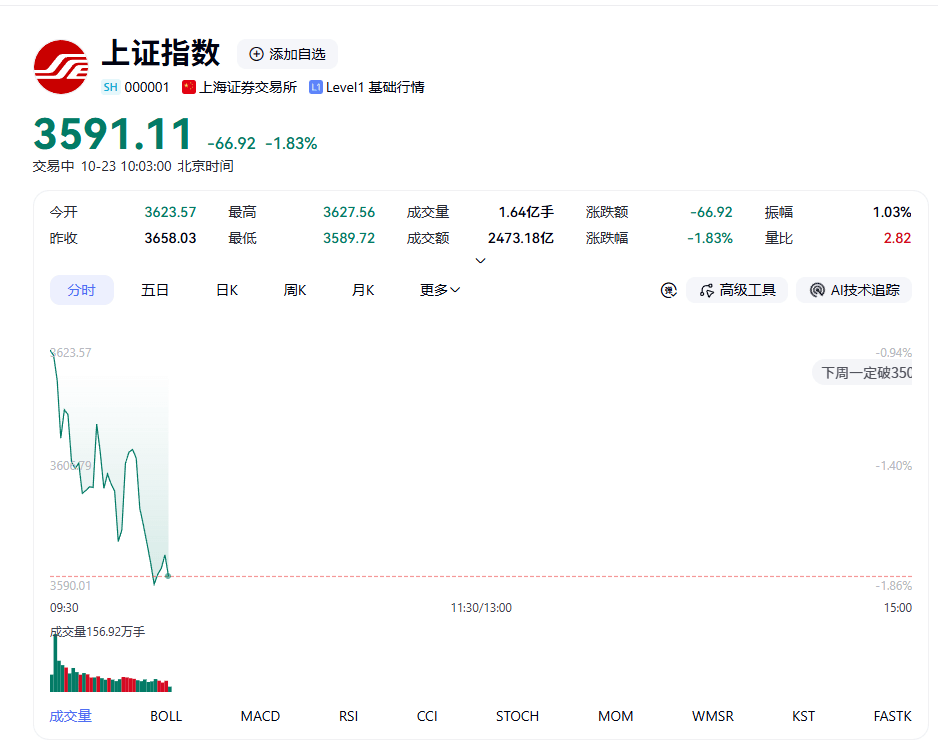This screenshot has width=938, height=750.
Task: Select CCI indicator
Action: [x=427, y=716]
